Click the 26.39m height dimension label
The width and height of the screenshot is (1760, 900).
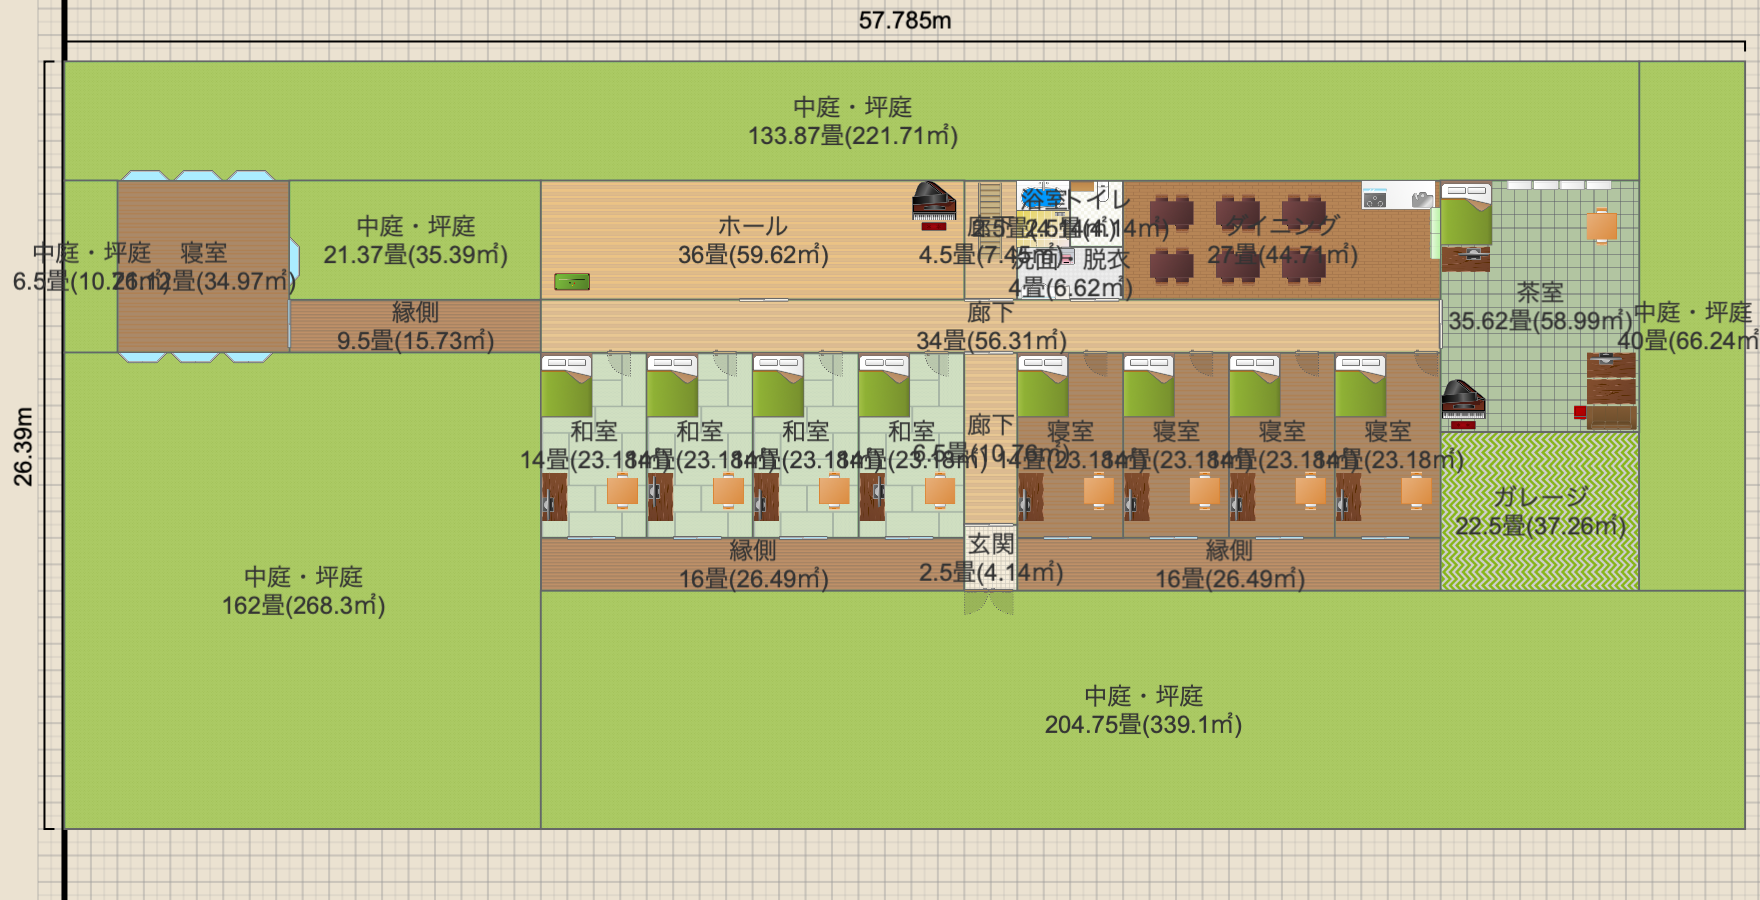pos(23,446)
